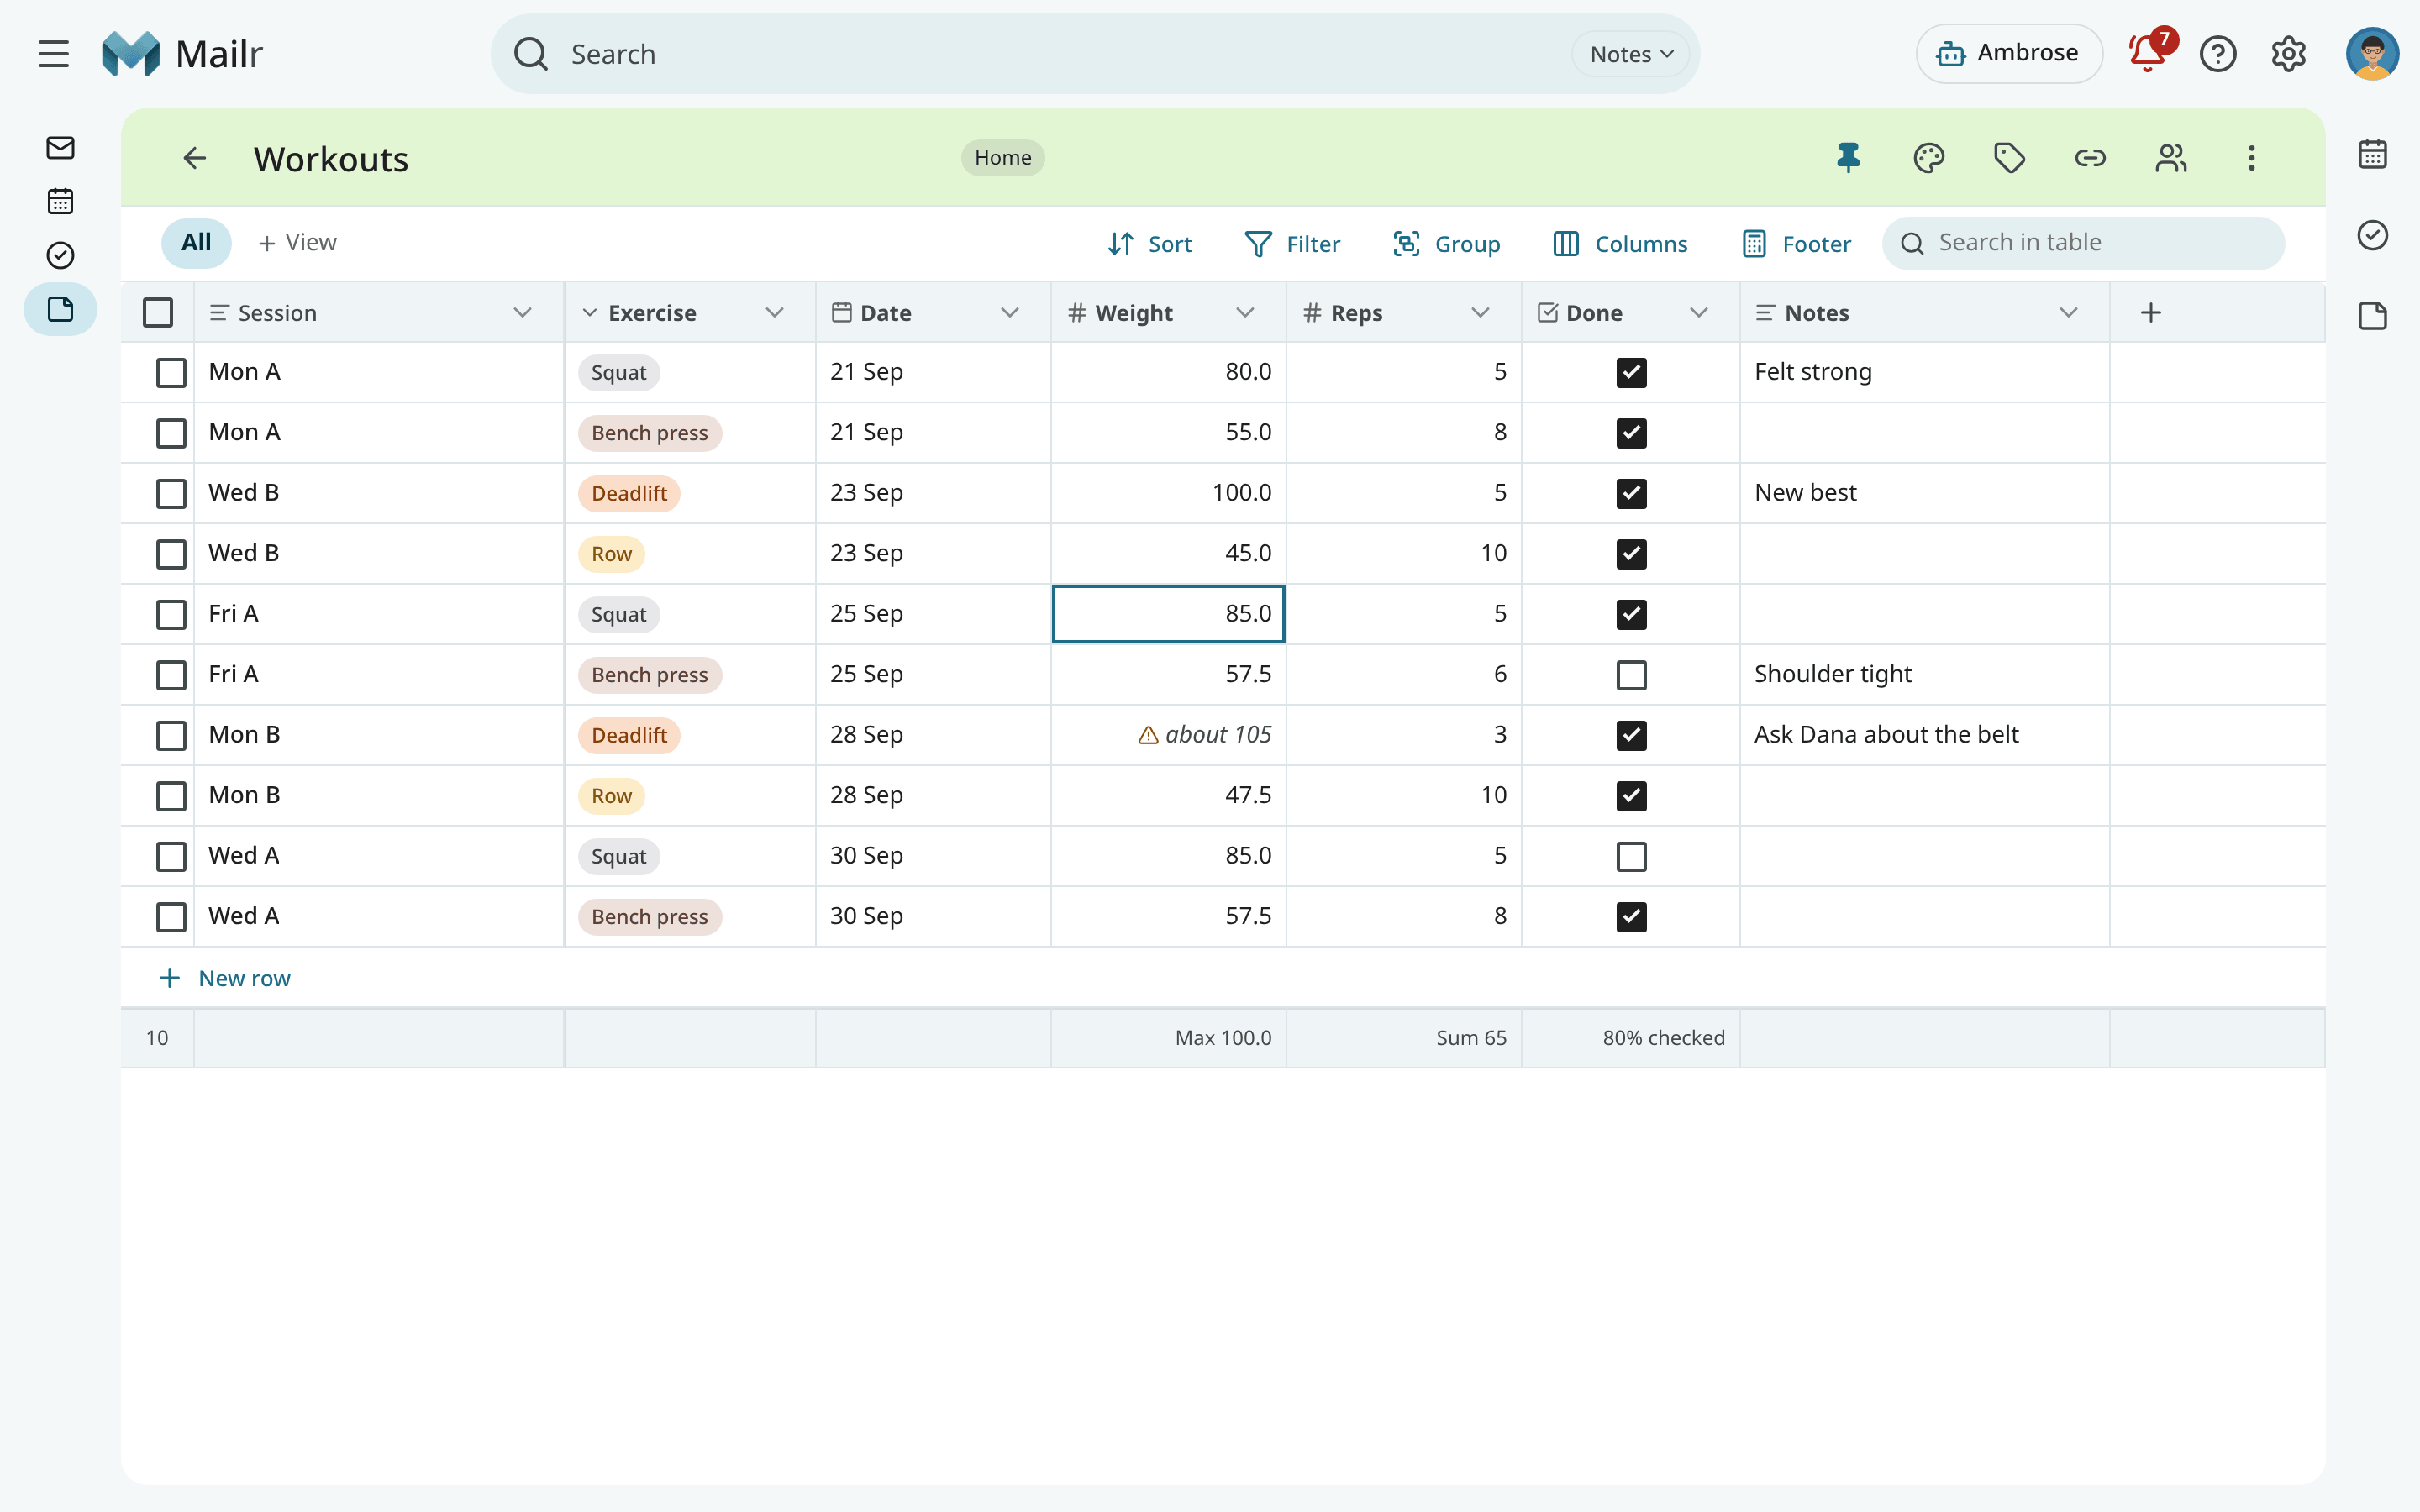Viewport: 2420px width, 1512px height.
Task: Open the Sort options
Action: click(1150, 244)
